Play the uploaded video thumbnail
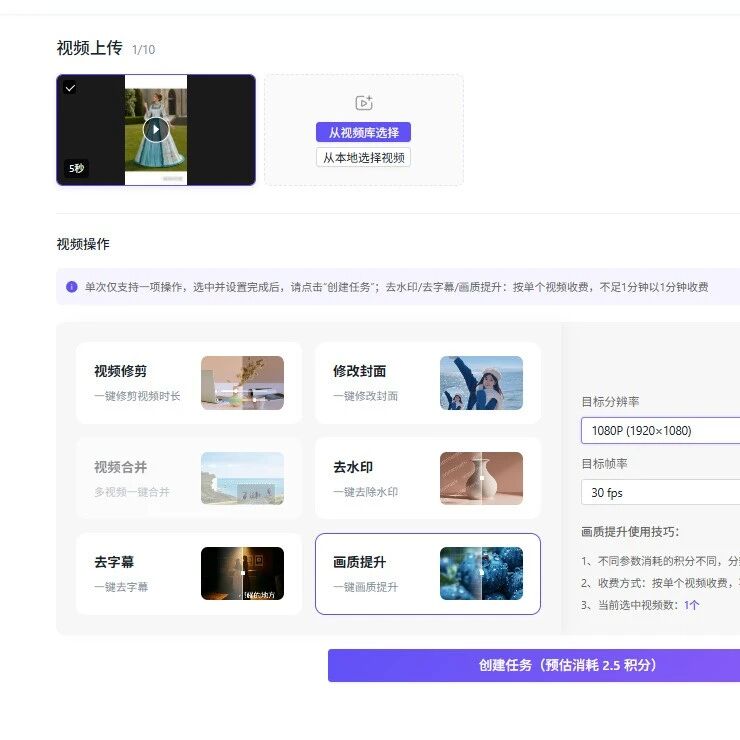This screenshot has height=740, width=740. click(156, 129)
